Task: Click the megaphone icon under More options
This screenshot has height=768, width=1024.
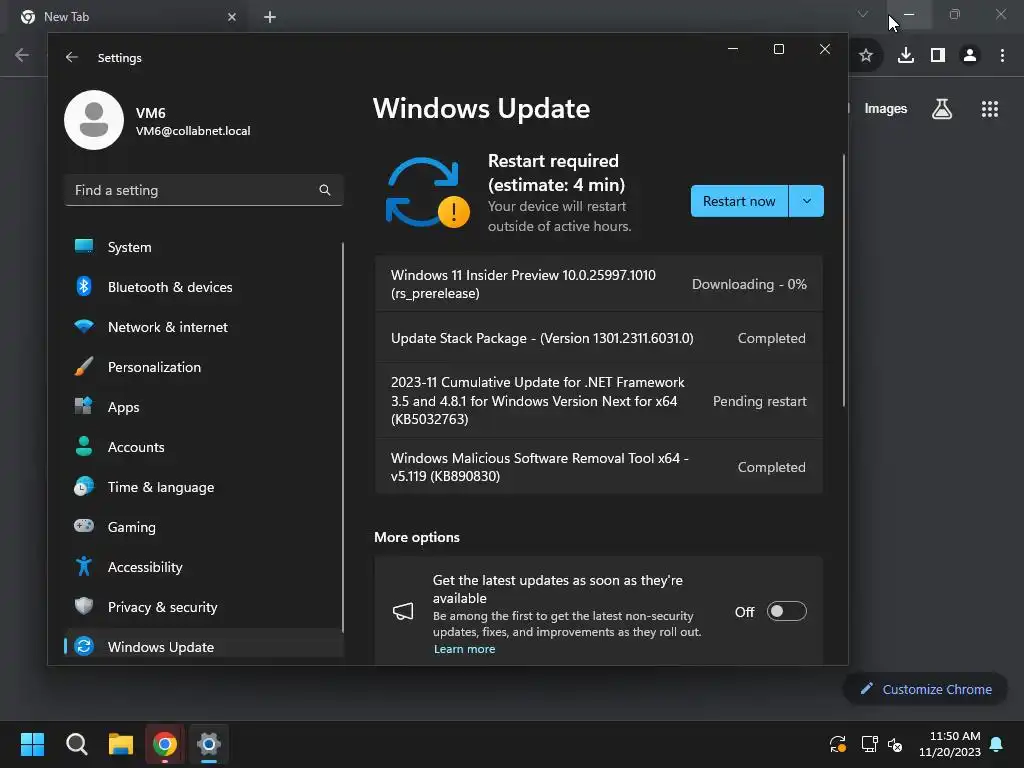Action: (403, 611)
